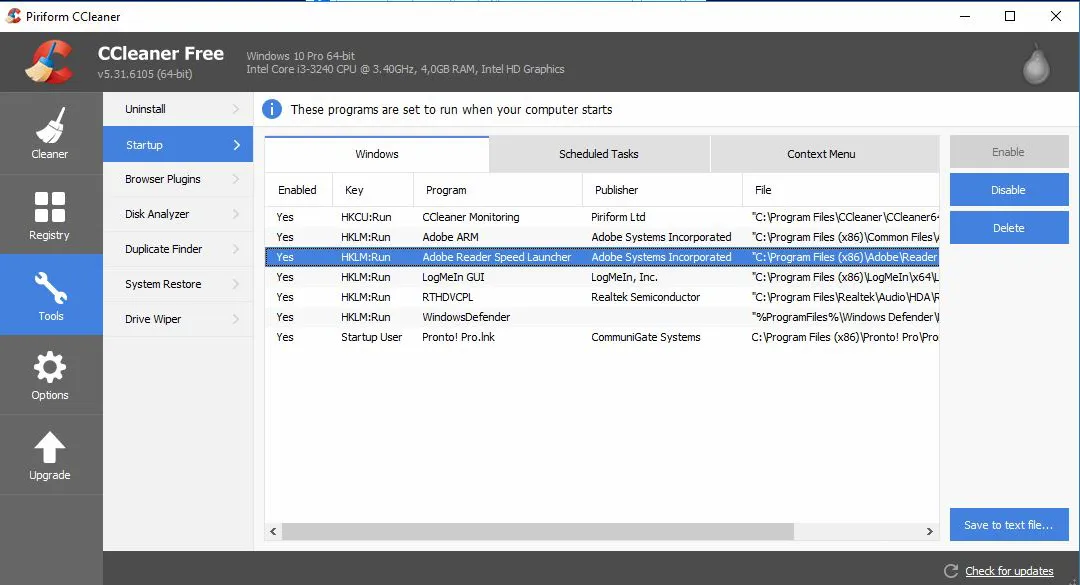
Task: Open Browser Plugins submenu arrow
Action: (x=236, y=179)
